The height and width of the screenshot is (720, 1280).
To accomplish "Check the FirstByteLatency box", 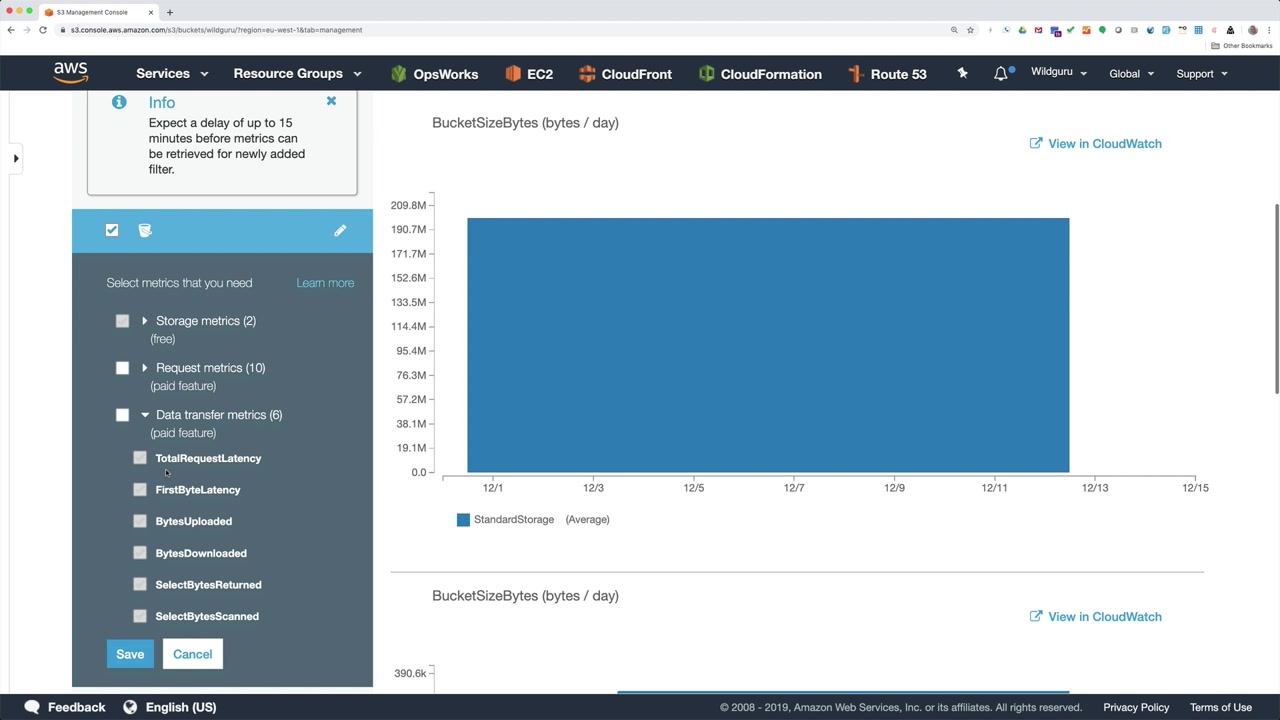I will point(140,490).
